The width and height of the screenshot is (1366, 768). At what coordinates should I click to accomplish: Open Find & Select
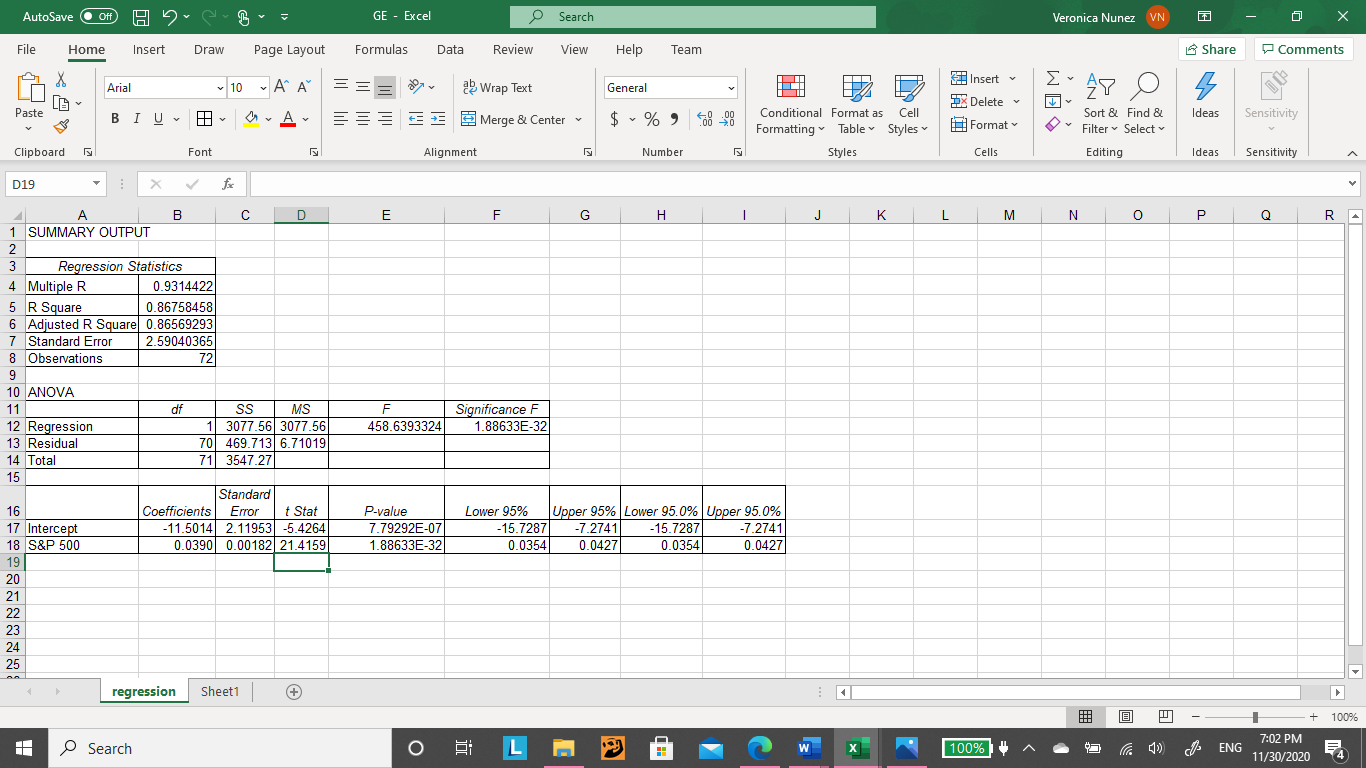[x=1145, y=105]
